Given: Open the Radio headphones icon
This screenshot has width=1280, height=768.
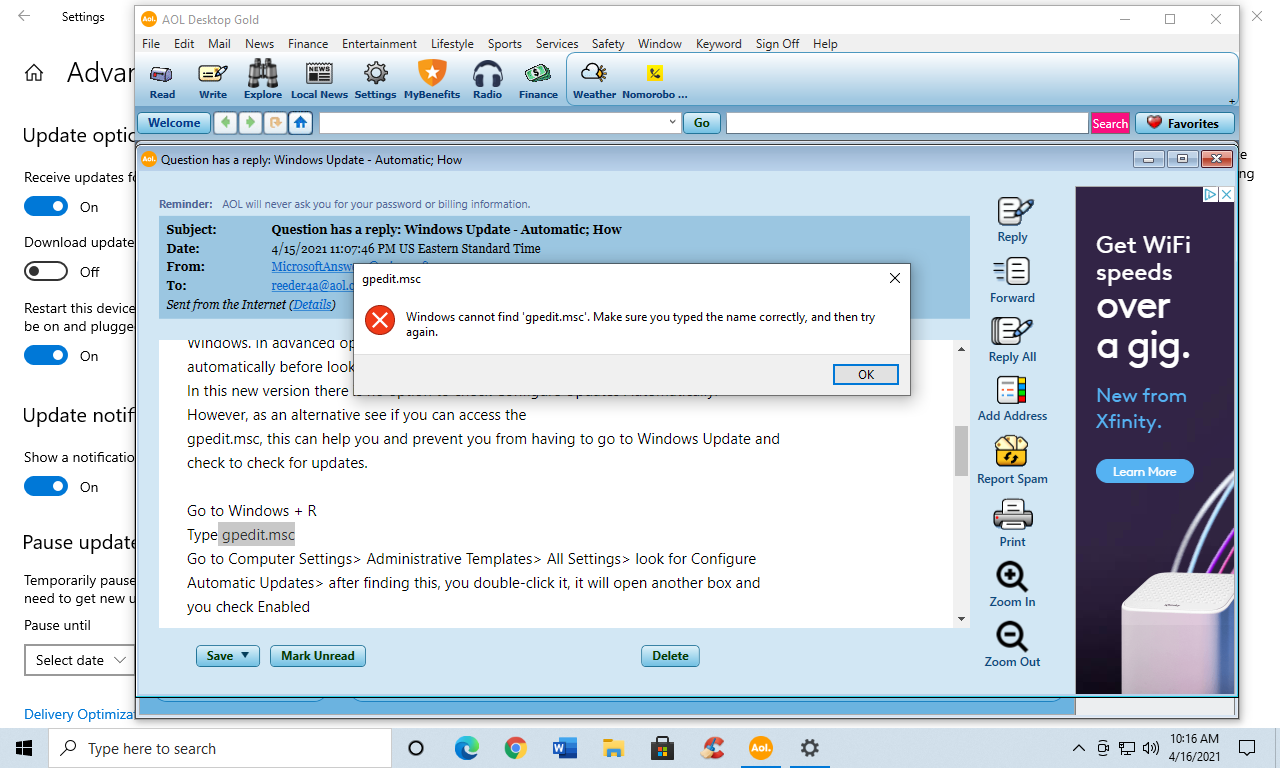Looking at the screenshot, I should [x=488, y=80].
